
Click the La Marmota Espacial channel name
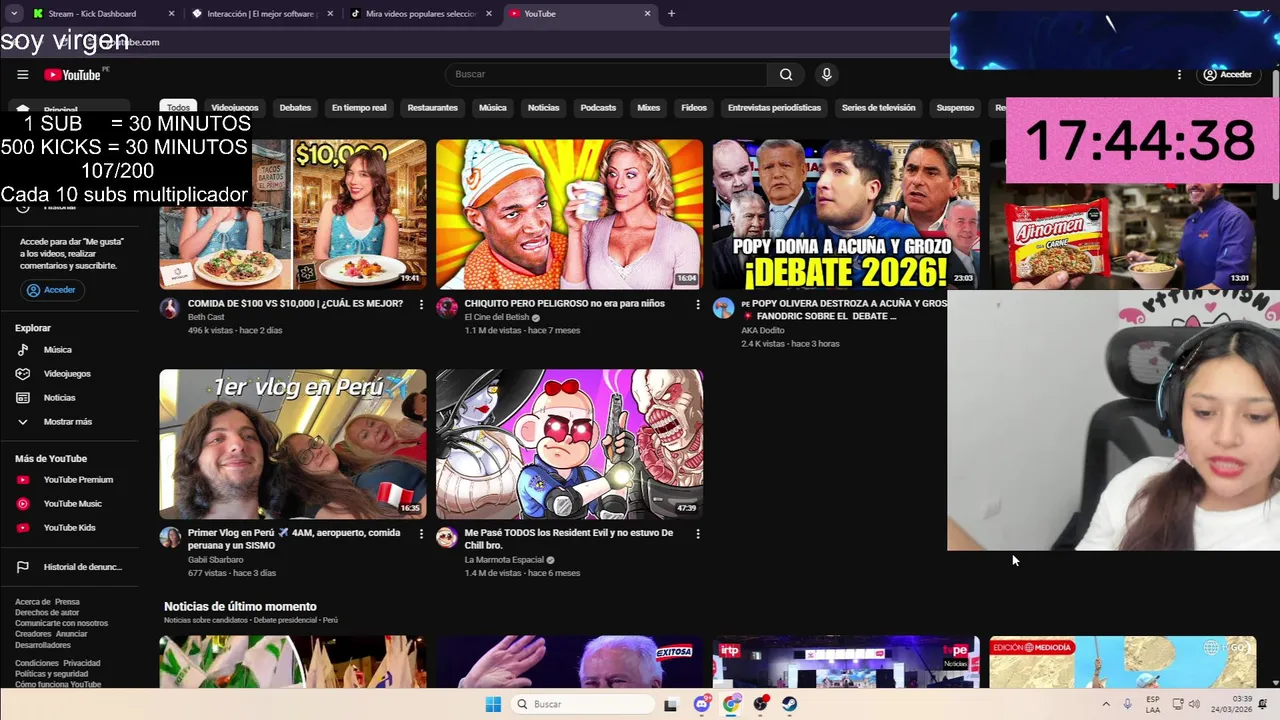pos(504,560)
